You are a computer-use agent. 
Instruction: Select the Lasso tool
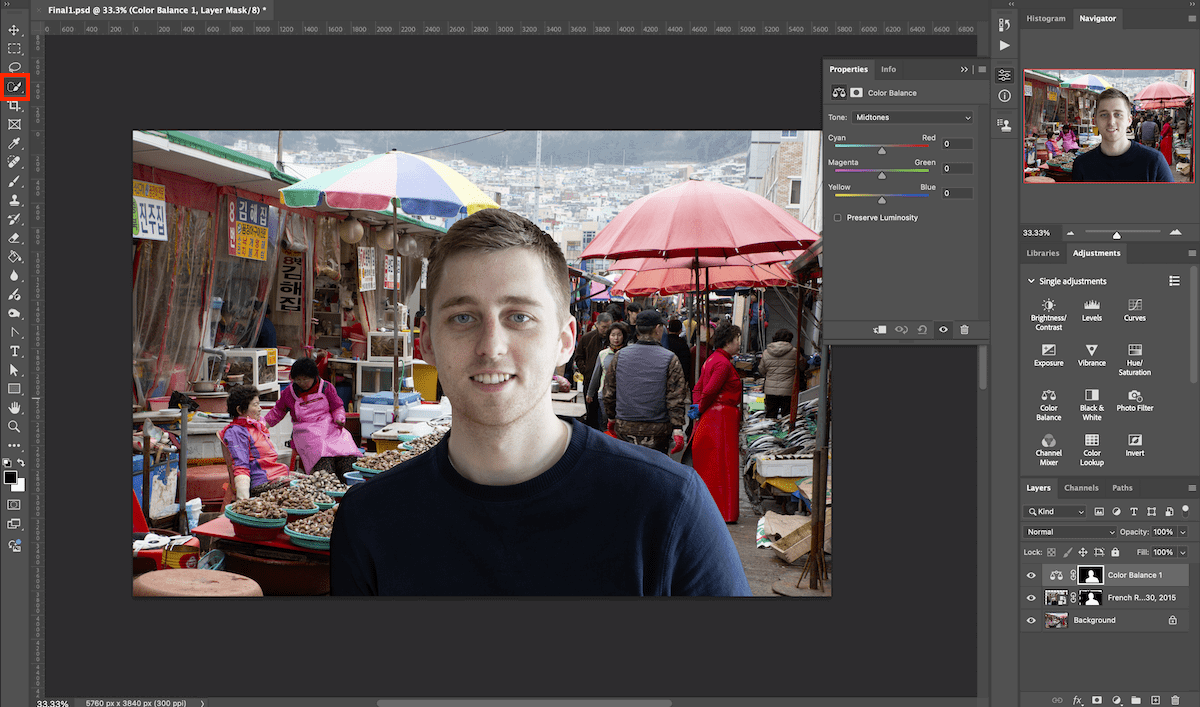coord(14,67)
